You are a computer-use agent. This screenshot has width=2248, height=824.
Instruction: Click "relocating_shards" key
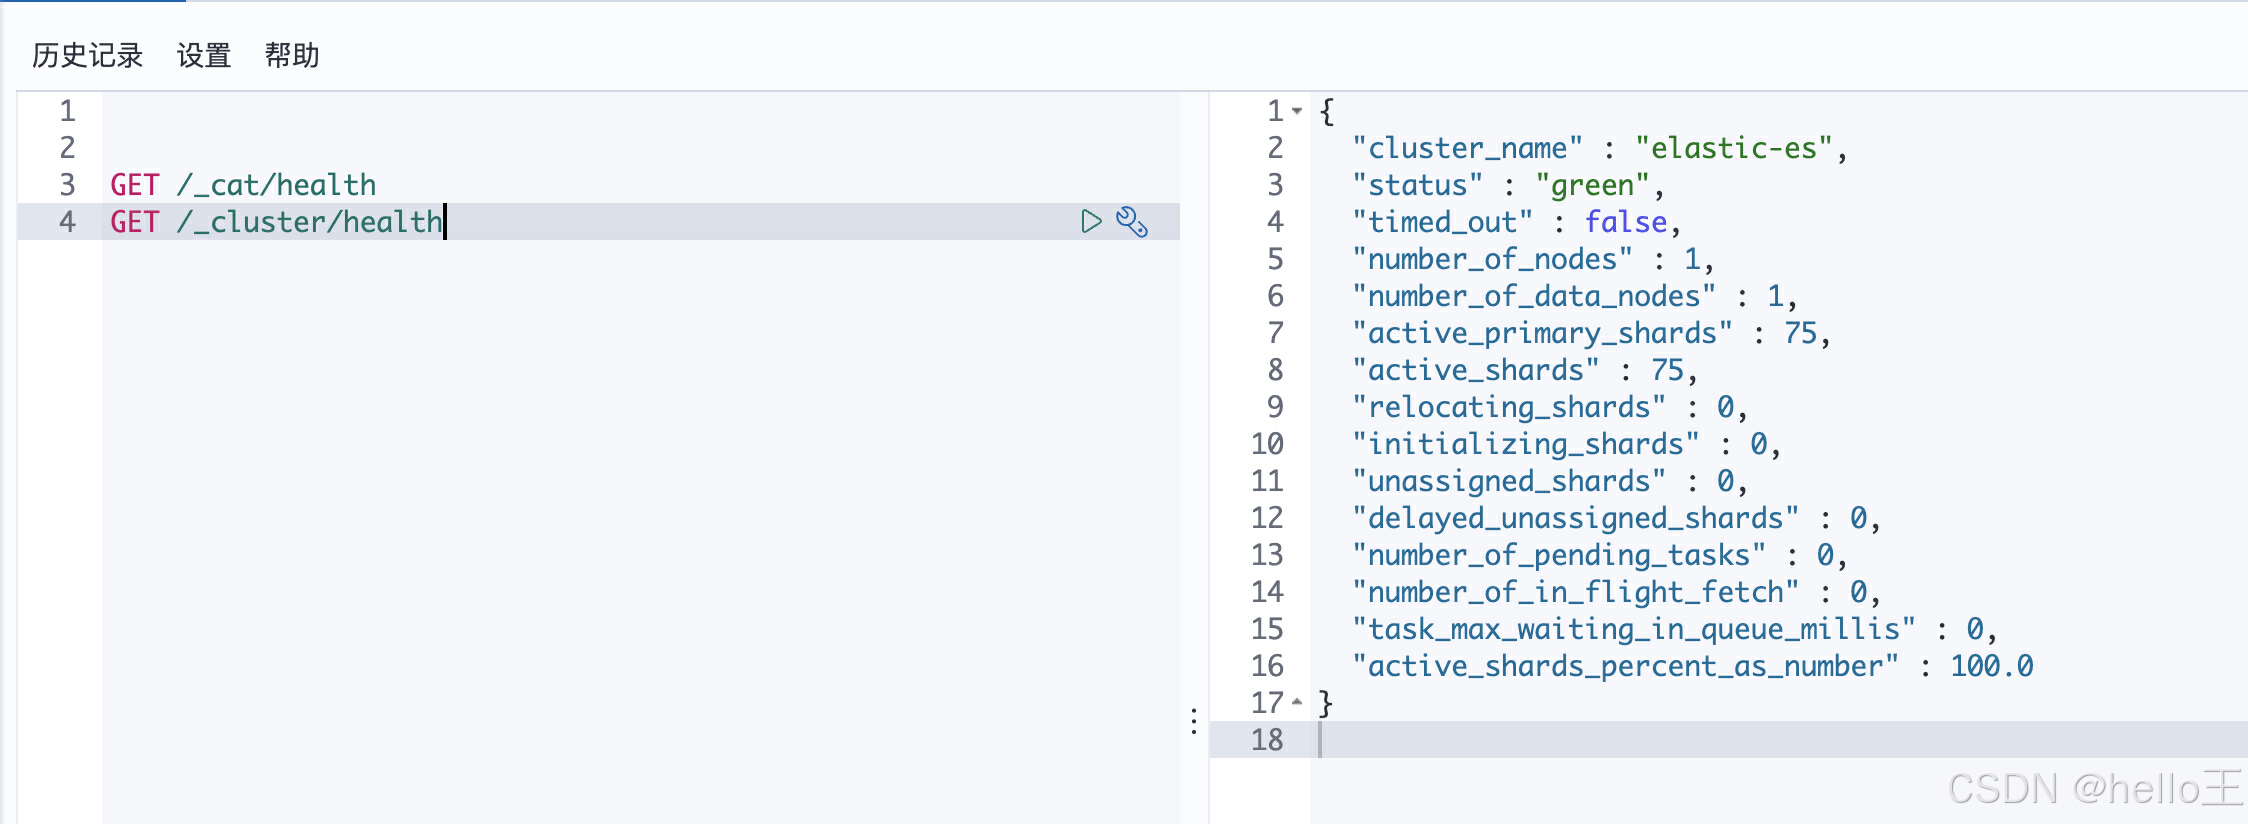(1509, 407)
